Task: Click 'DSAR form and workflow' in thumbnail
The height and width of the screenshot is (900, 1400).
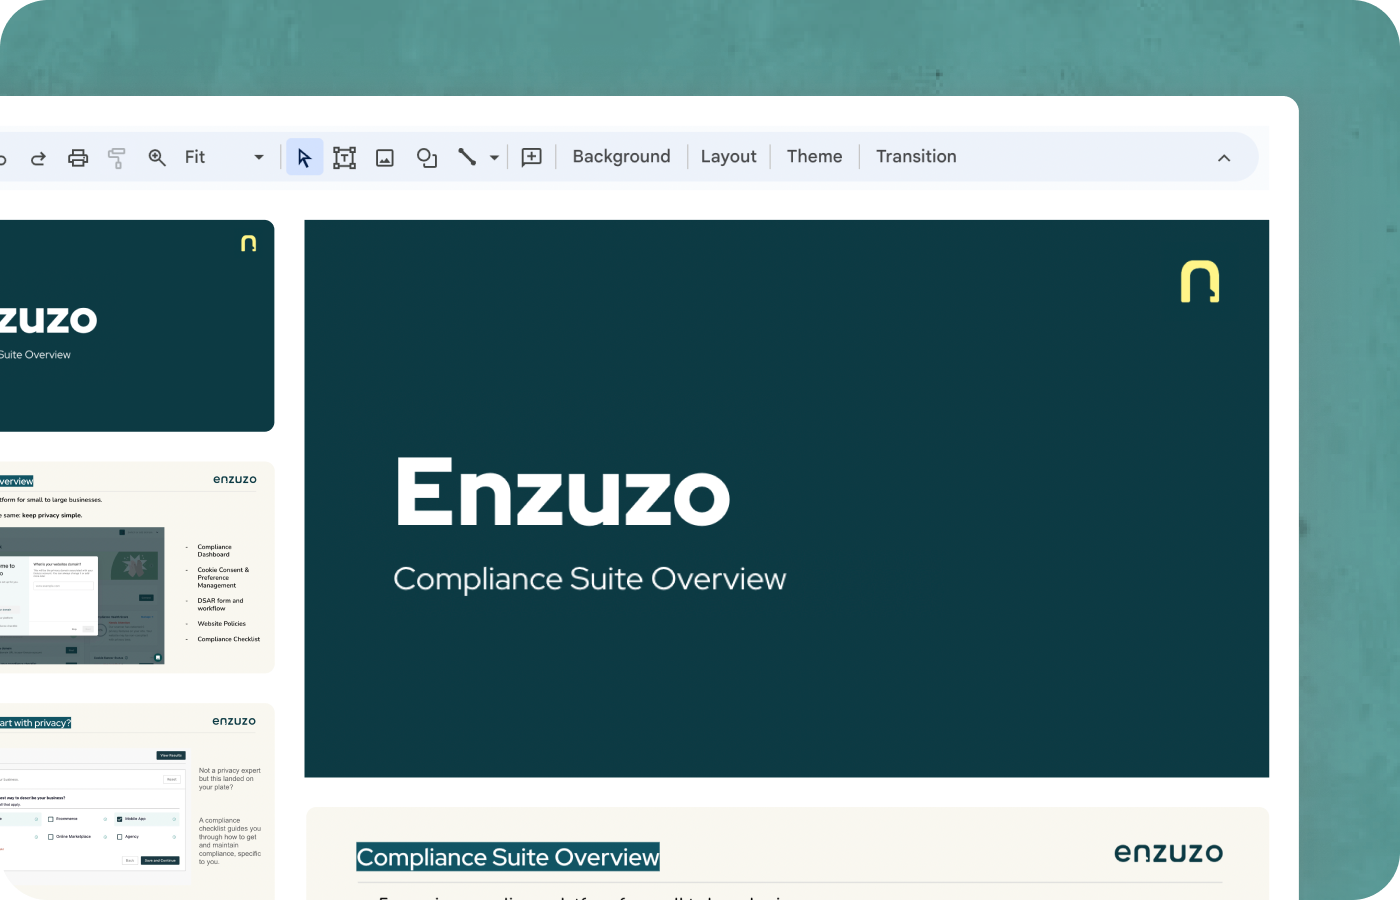Action: [220, 605]
